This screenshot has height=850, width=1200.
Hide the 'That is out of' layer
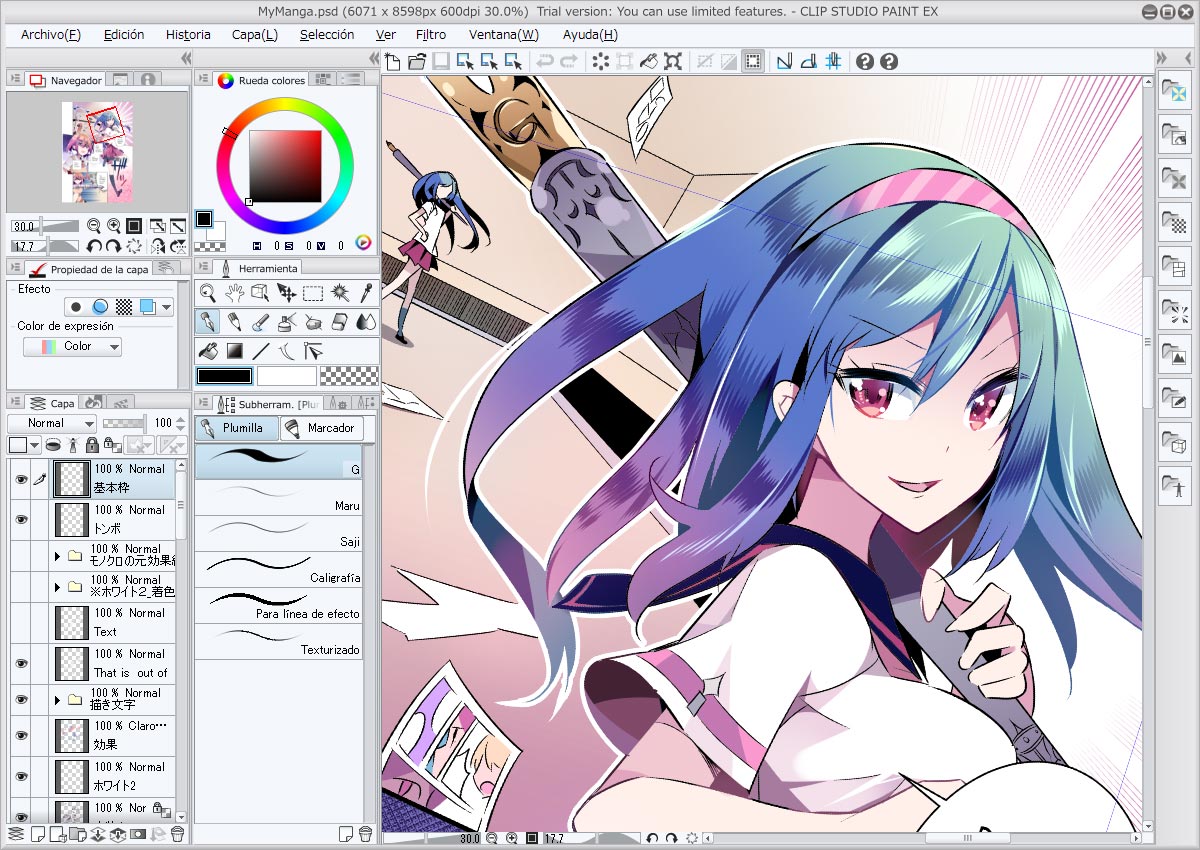pos(21,663)
